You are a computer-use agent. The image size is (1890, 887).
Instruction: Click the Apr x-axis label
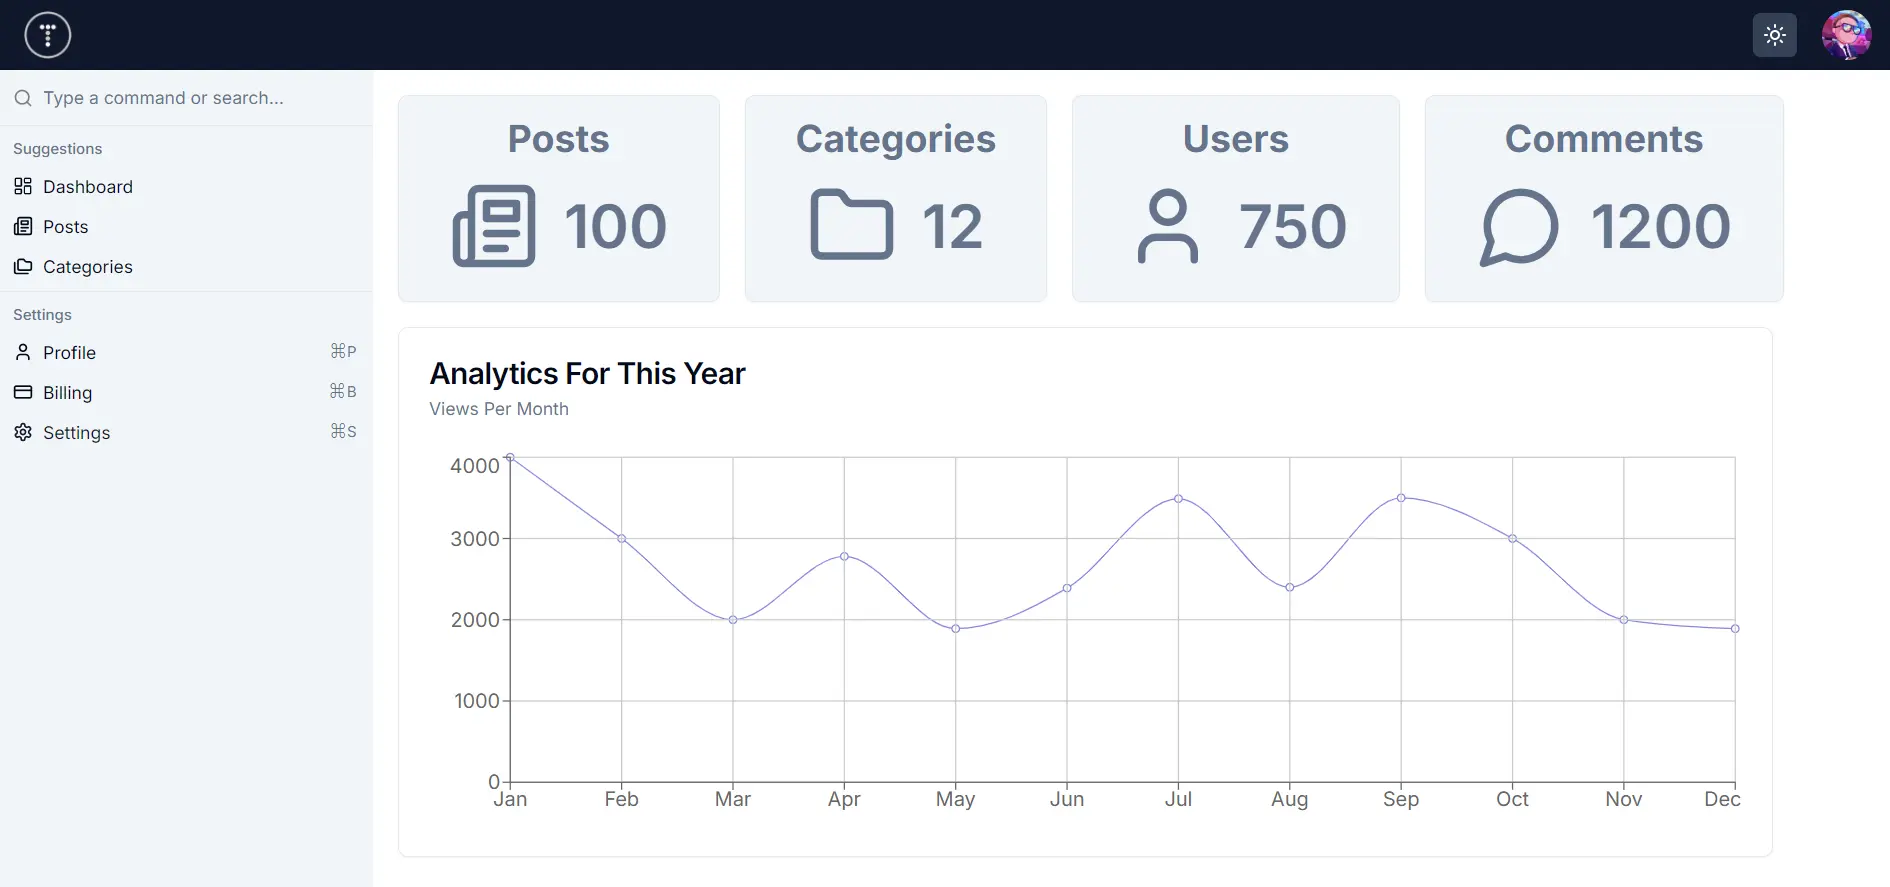click(844, 799)
